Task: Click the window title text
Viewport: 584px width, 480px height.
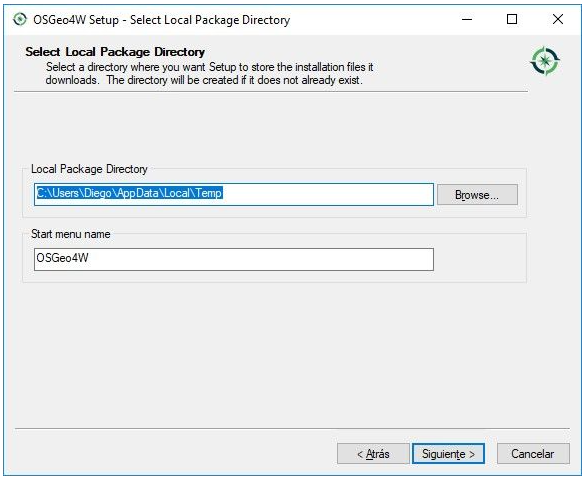Action: coord(162,19)
